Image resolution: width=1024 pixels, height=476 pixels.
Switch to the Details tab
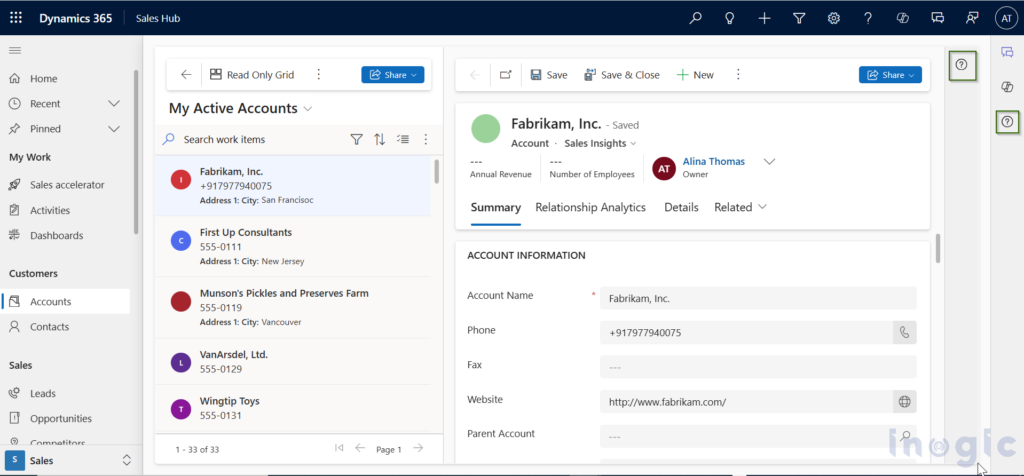pyautogui.click(x=681, y=207)
